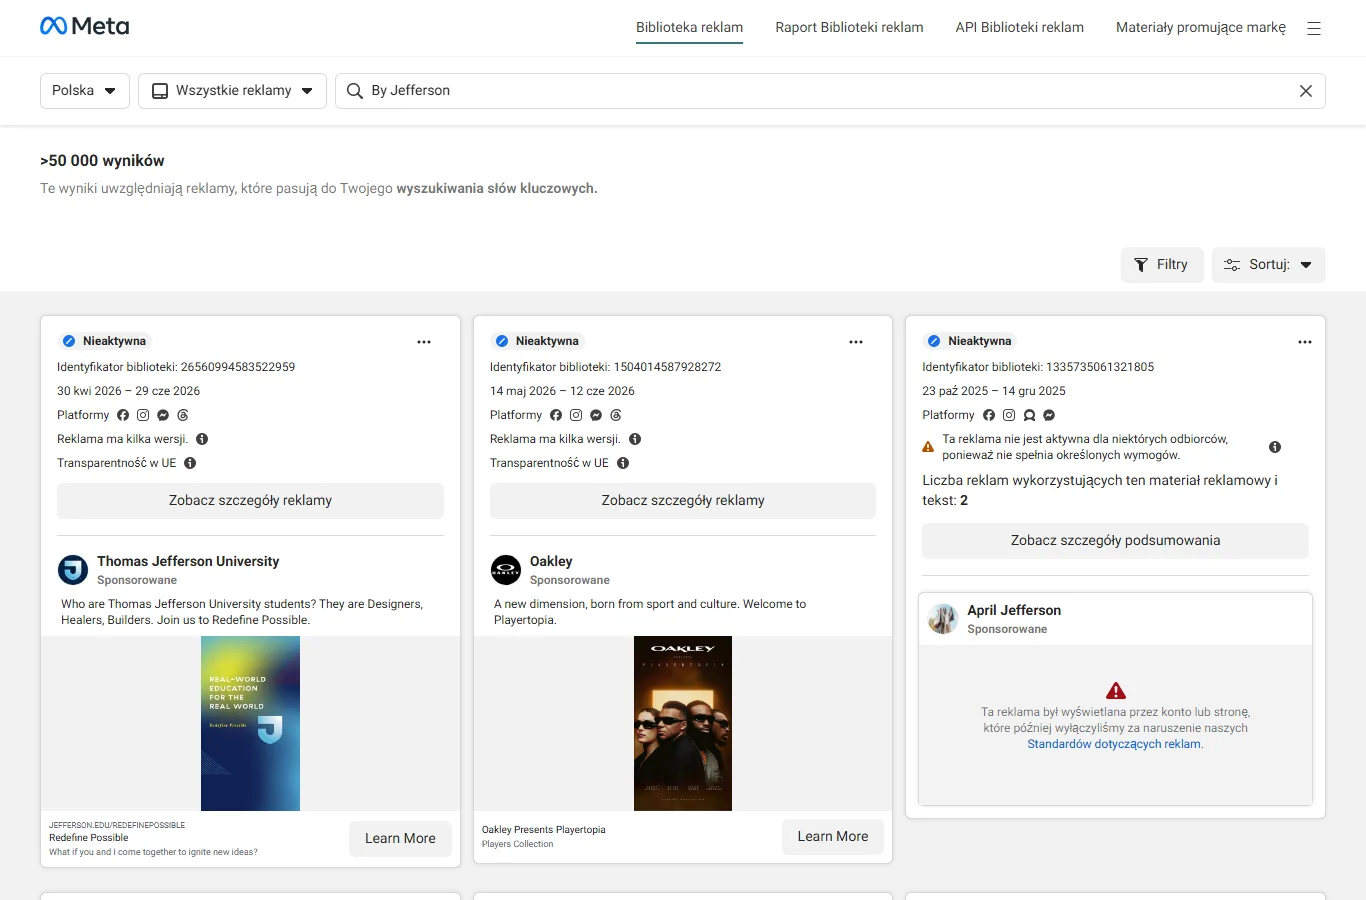Click the 'Players Collection' caption text

(x=517, y=844)
